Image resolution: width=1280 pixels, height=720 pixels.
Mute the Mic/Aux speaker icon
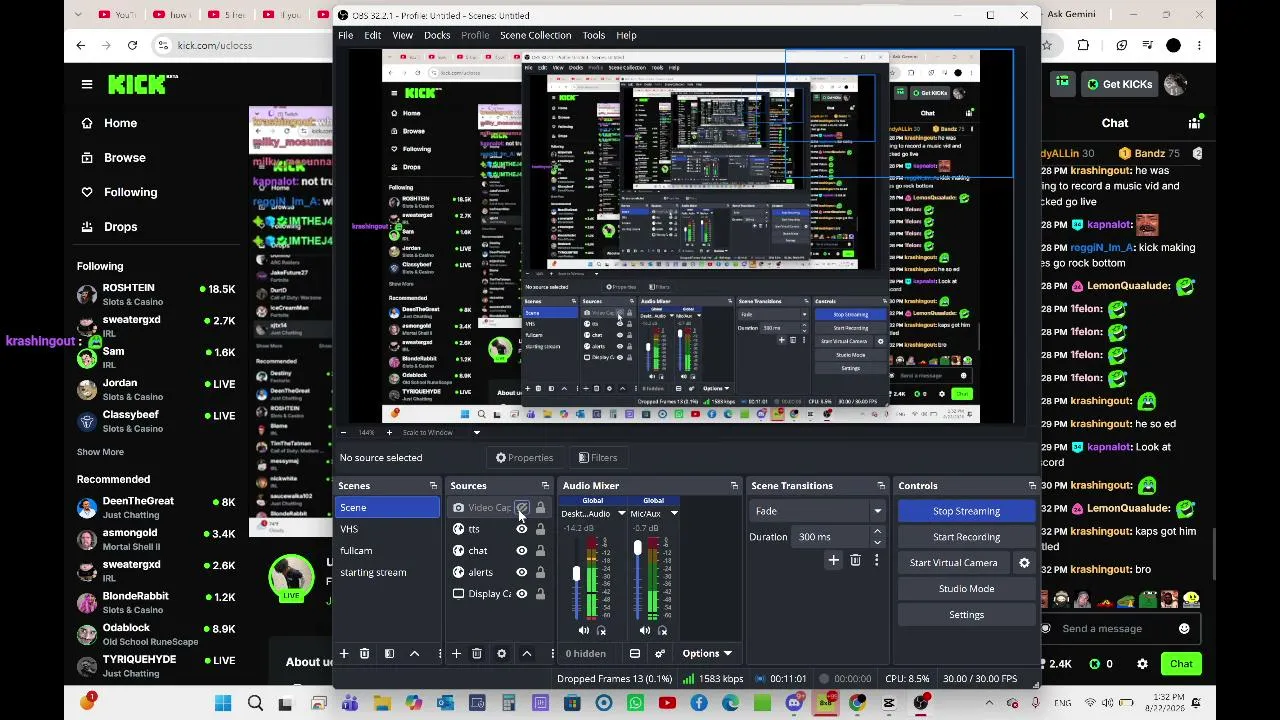click(645, 631)
